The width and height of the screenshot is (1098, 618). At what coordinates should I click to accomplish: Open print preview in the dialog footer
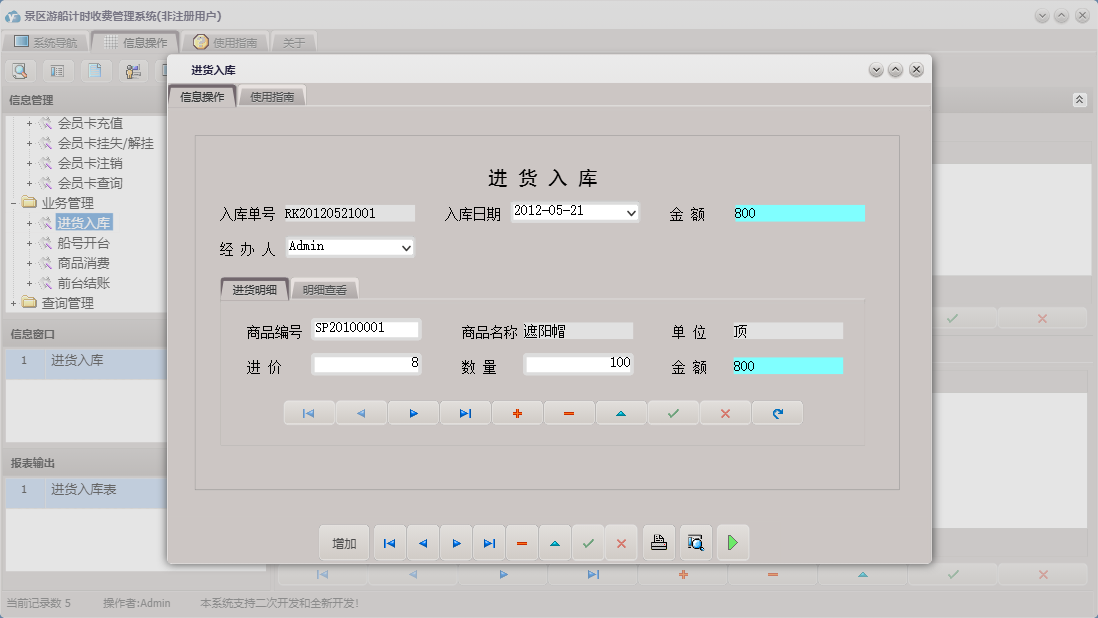(695, 542)
